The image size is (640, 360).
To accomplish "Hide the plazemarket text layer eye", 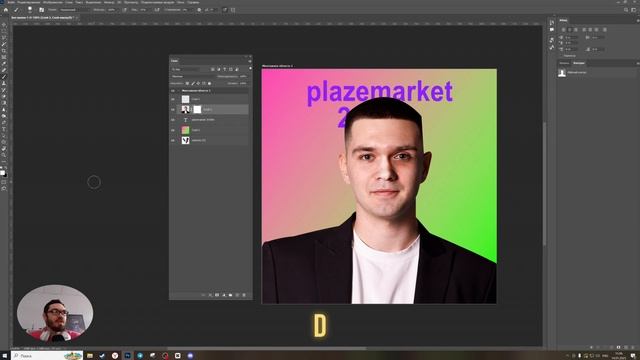I will pos(173,120).
